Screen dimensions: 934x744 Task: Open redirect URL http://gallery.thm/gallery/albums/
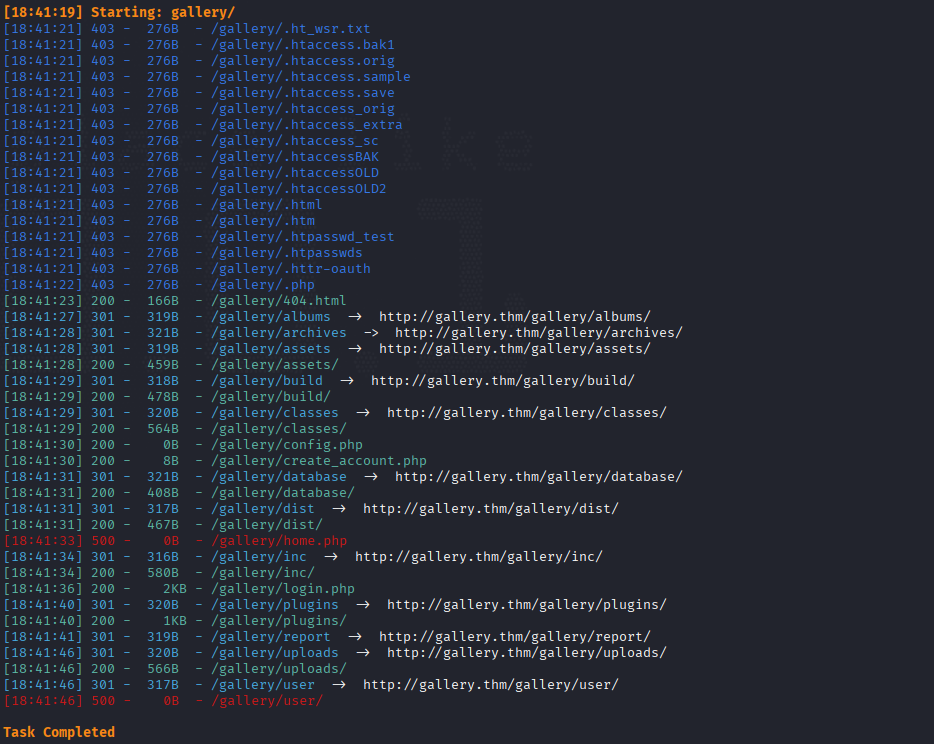coord(515,317)
